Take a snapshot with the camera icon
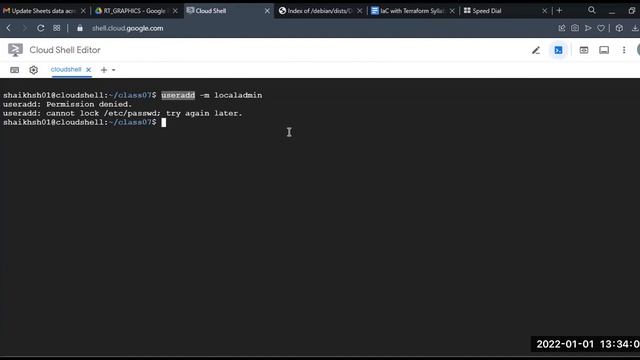The width and height of the screenshot is (640, 360). coord(575,28)
